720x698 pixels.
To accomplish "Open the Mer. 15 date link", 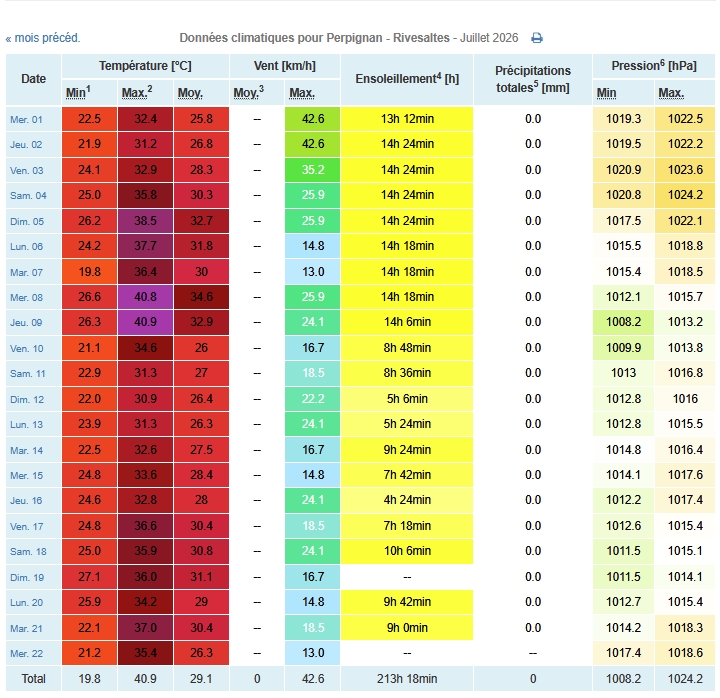I will 26,476.
